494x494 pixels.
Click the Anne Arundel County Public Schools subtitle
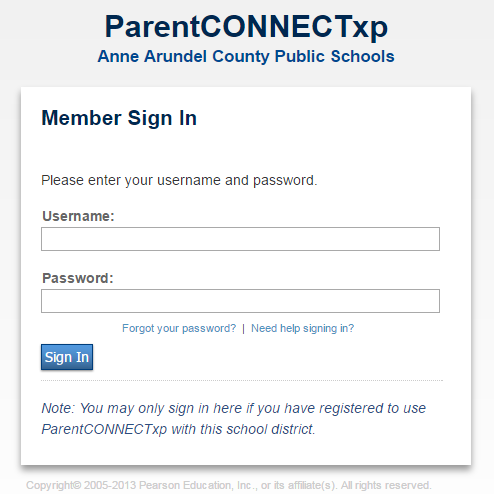click(x=246, y=56)
